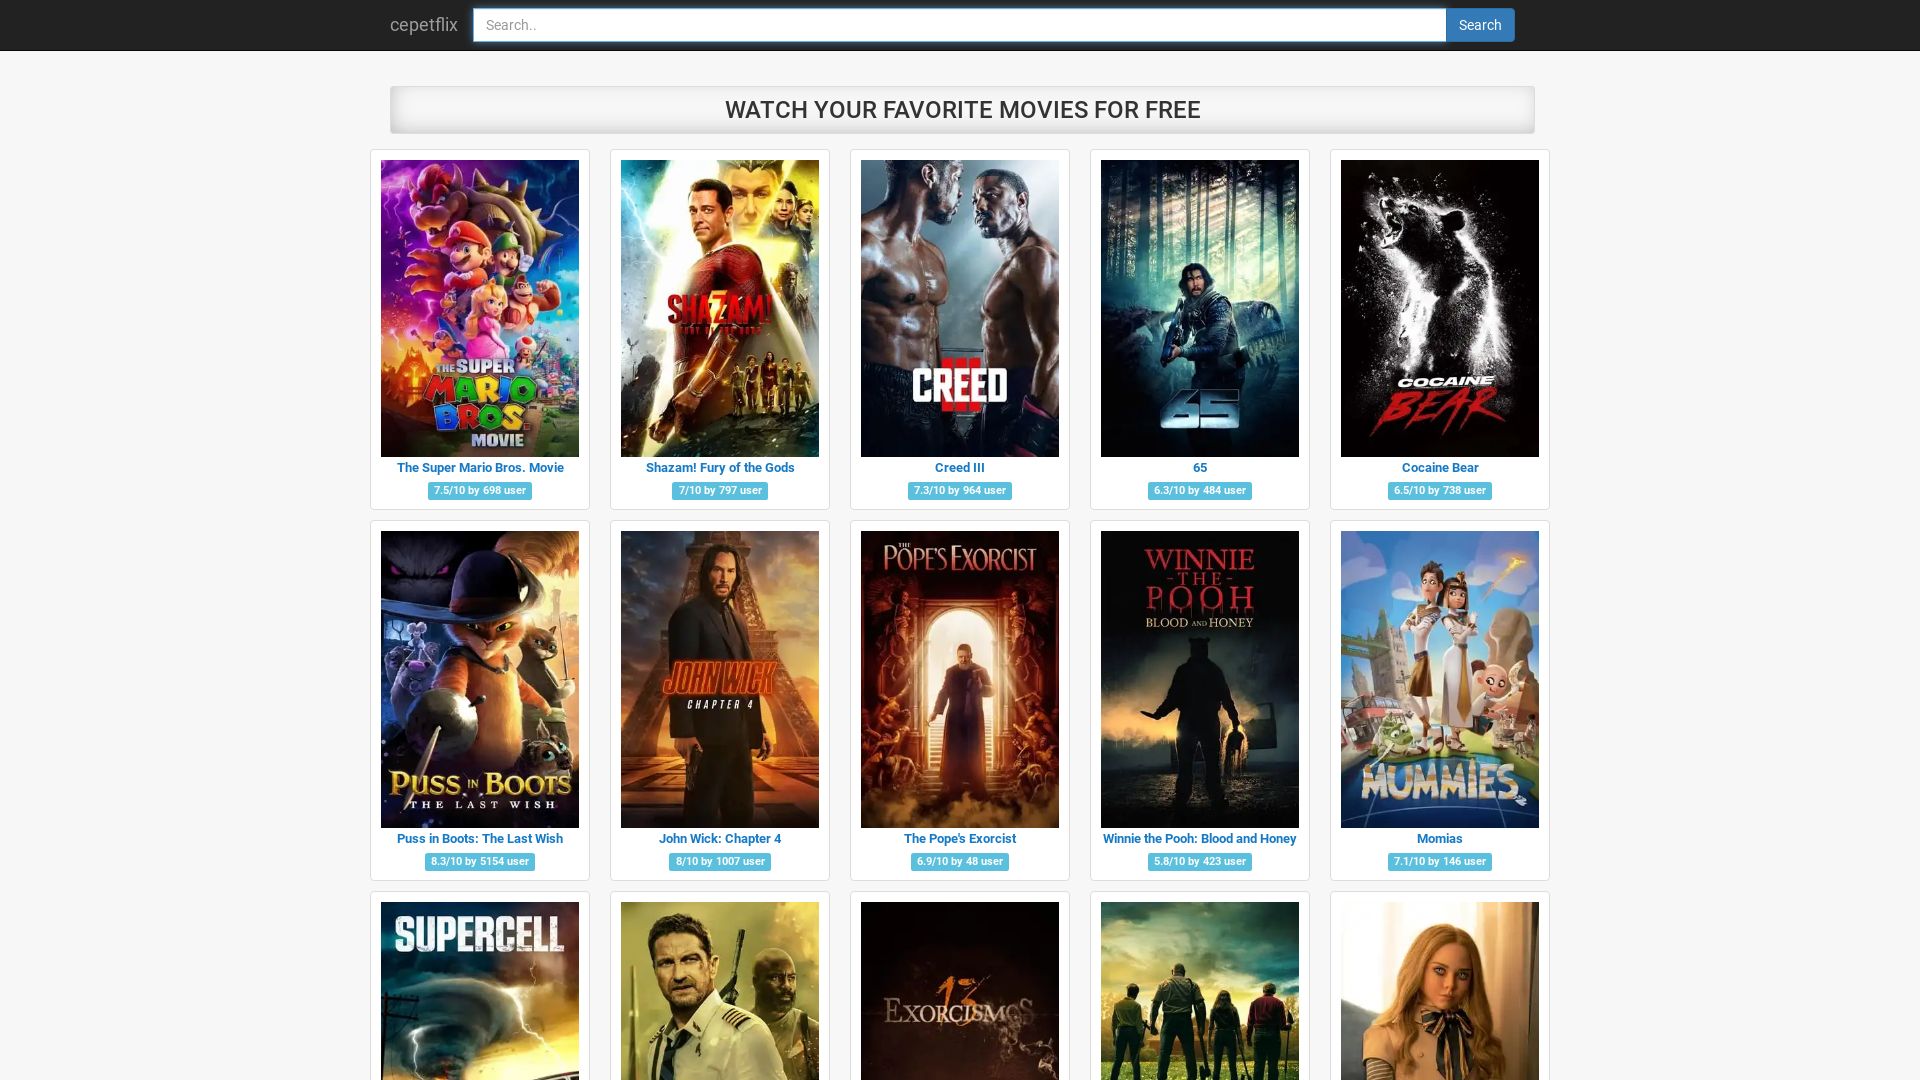The image size is (1920, 1080).
Task: Open The Super Mario Bros. Movie poster
Action: [x=480, y=308]
